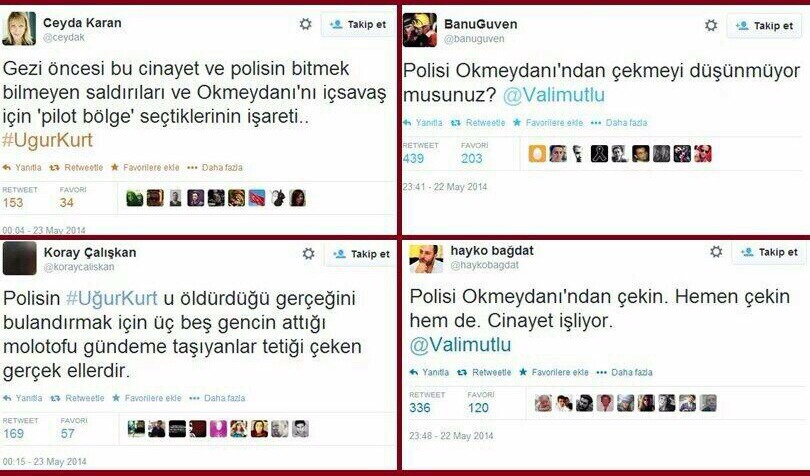810x476 pixels.
Task: Follow hayko bağdat with Takip et
Action: coord(770,252)
